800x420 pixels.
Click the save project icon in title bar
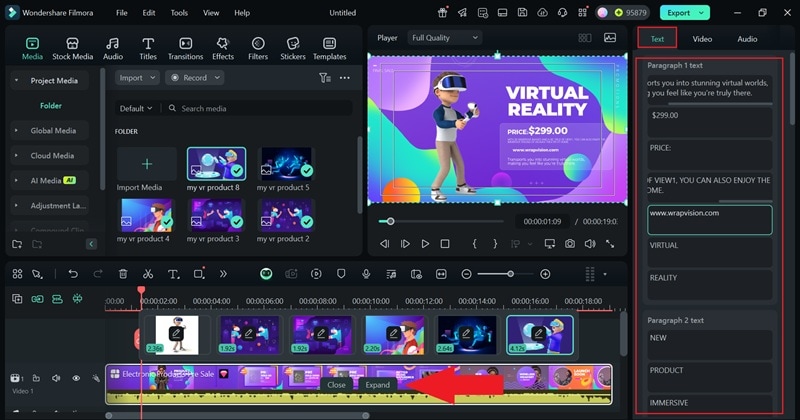[x=522, y=13]
